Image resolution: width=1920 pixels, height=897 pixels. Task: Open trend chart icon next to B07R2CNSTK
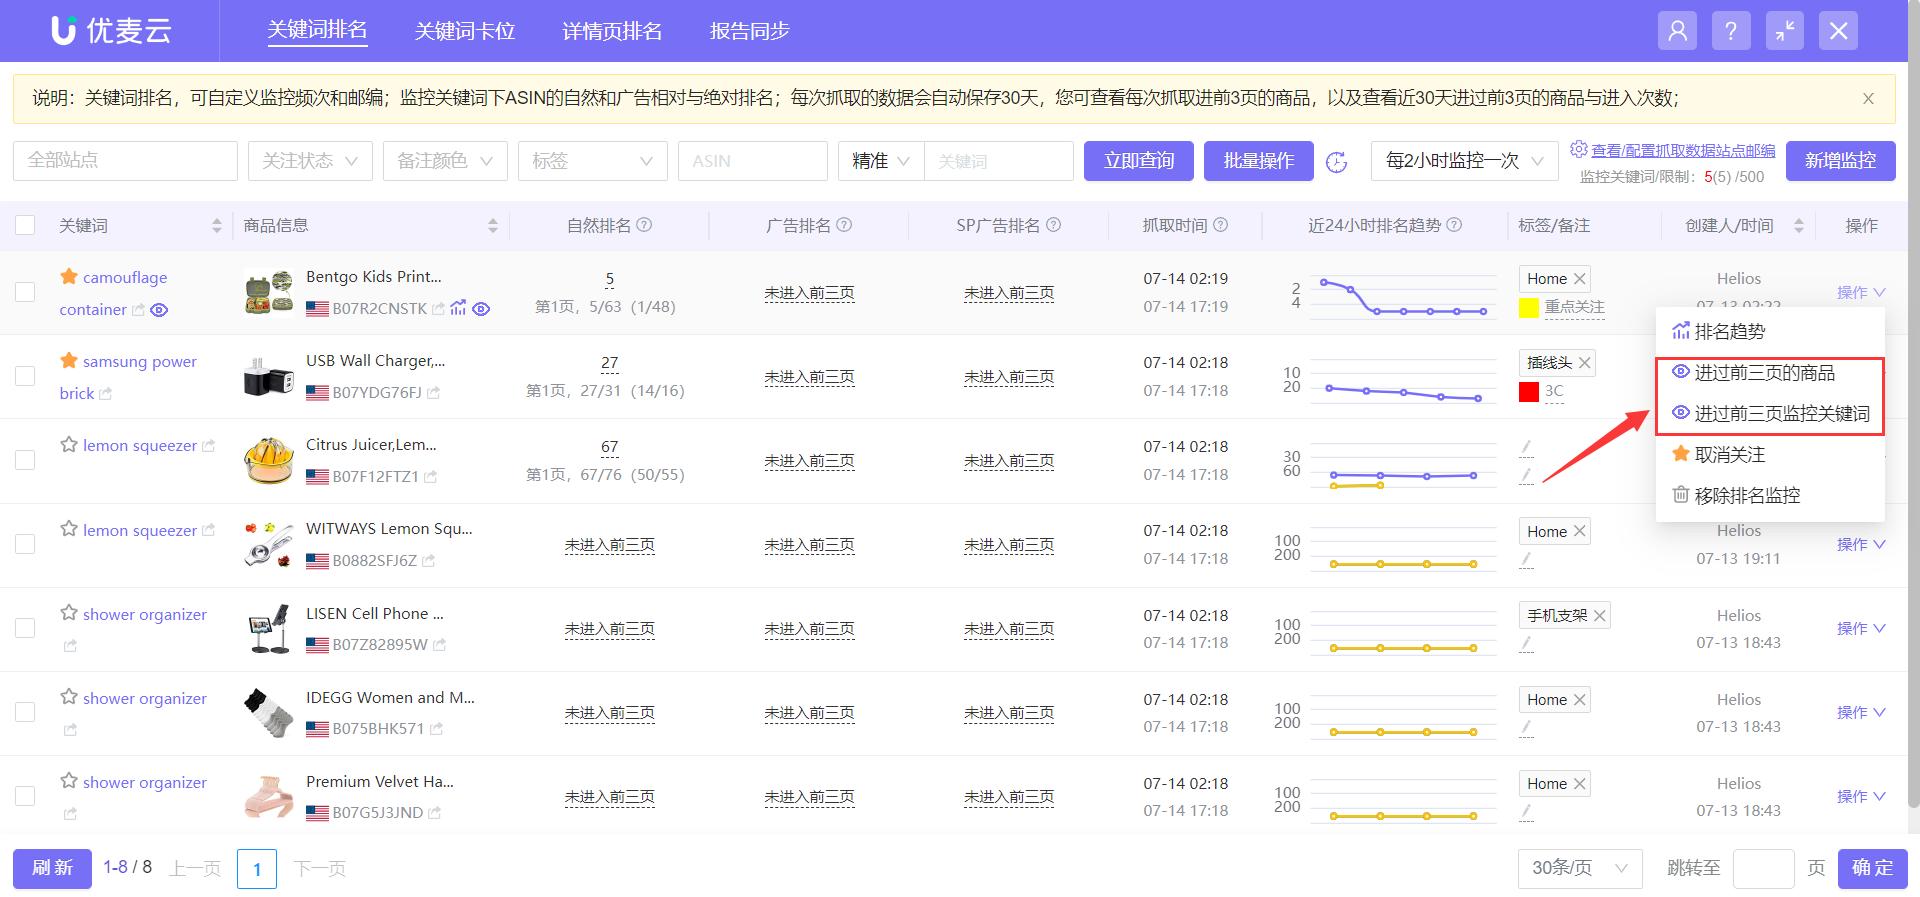click(458, 308)
